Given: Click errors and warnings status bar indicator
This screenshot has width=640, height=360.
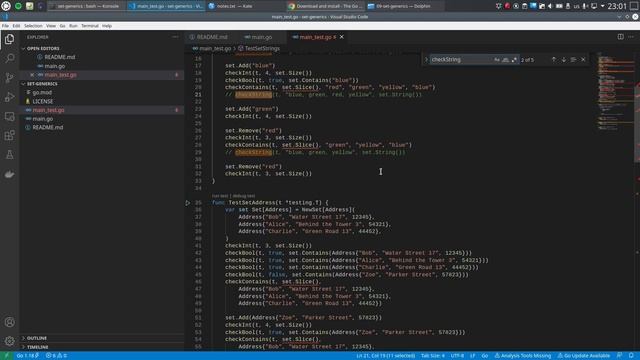Looking at the screenshot, I should 56,356.
